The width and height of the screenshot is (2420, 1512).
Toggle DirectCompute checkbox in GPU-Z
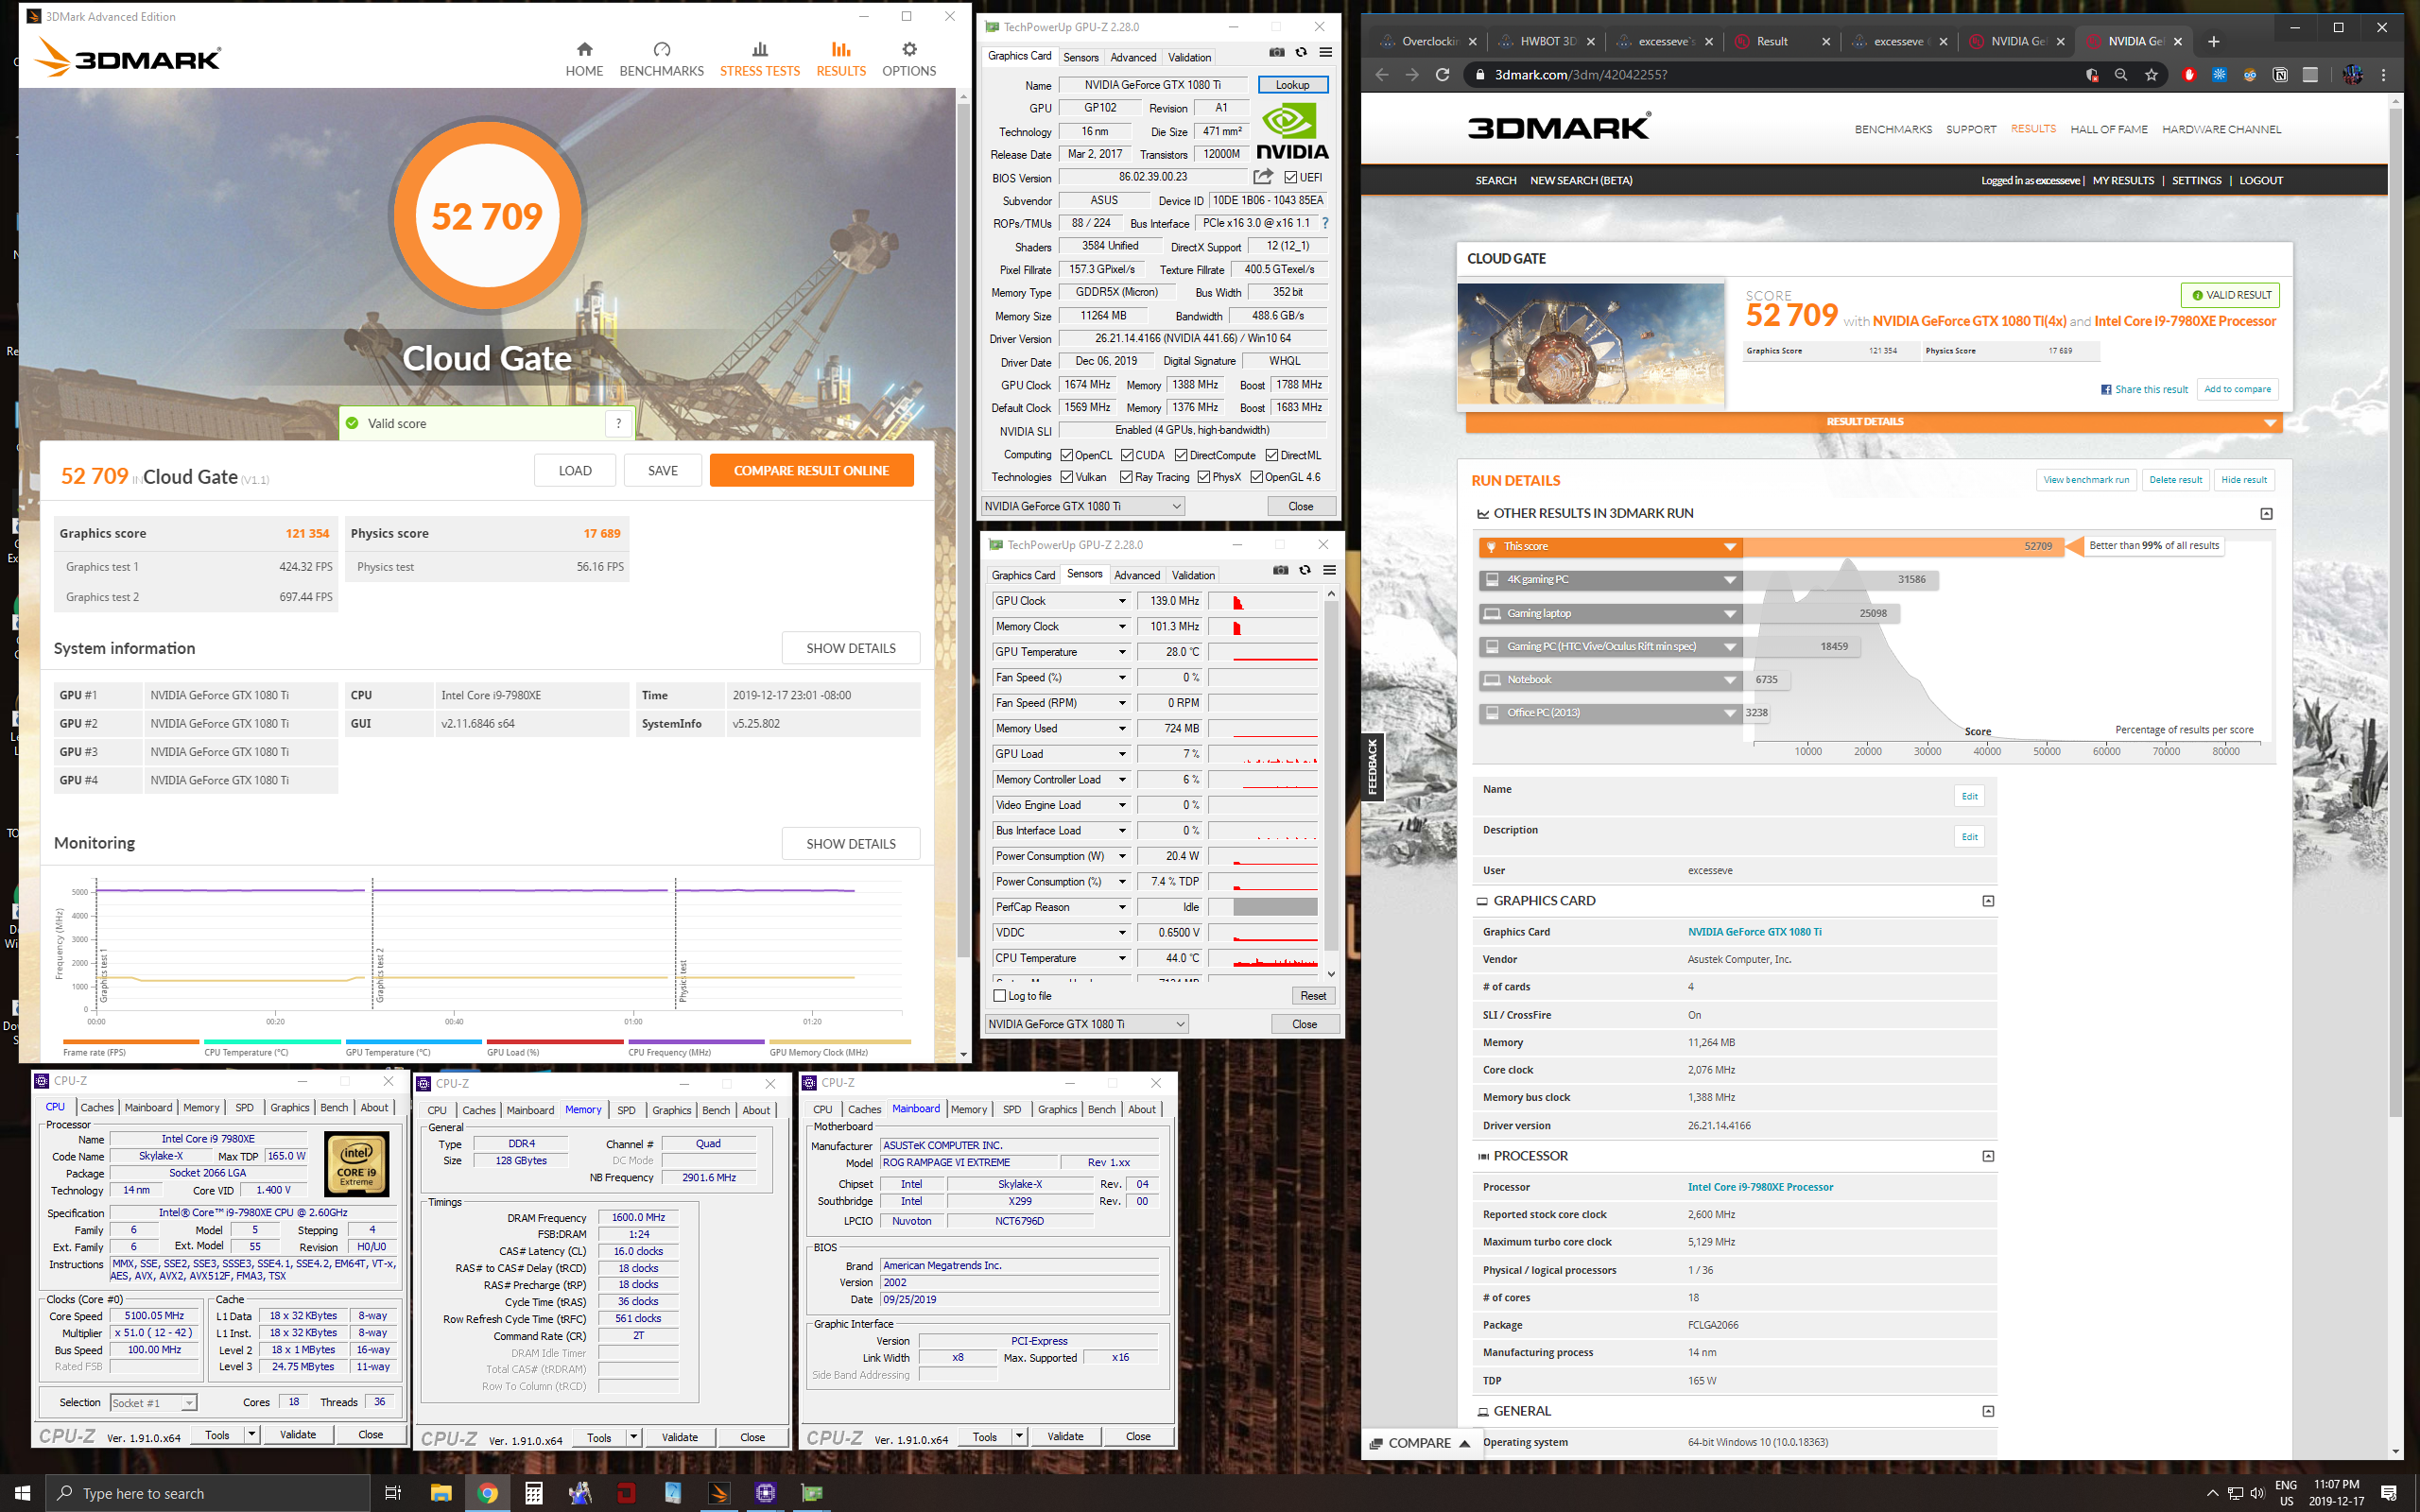(x=1181, y=455)
